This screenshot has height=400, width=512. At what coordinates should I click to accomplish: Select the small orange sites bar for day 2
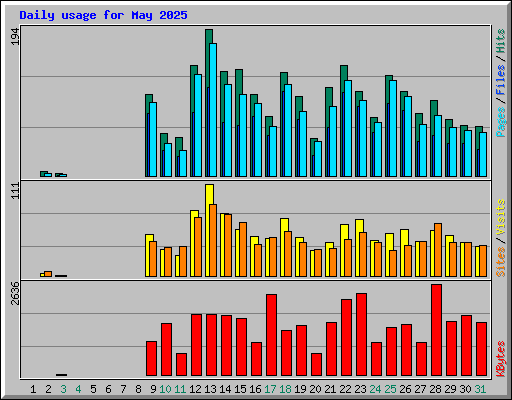click(48, 274)
